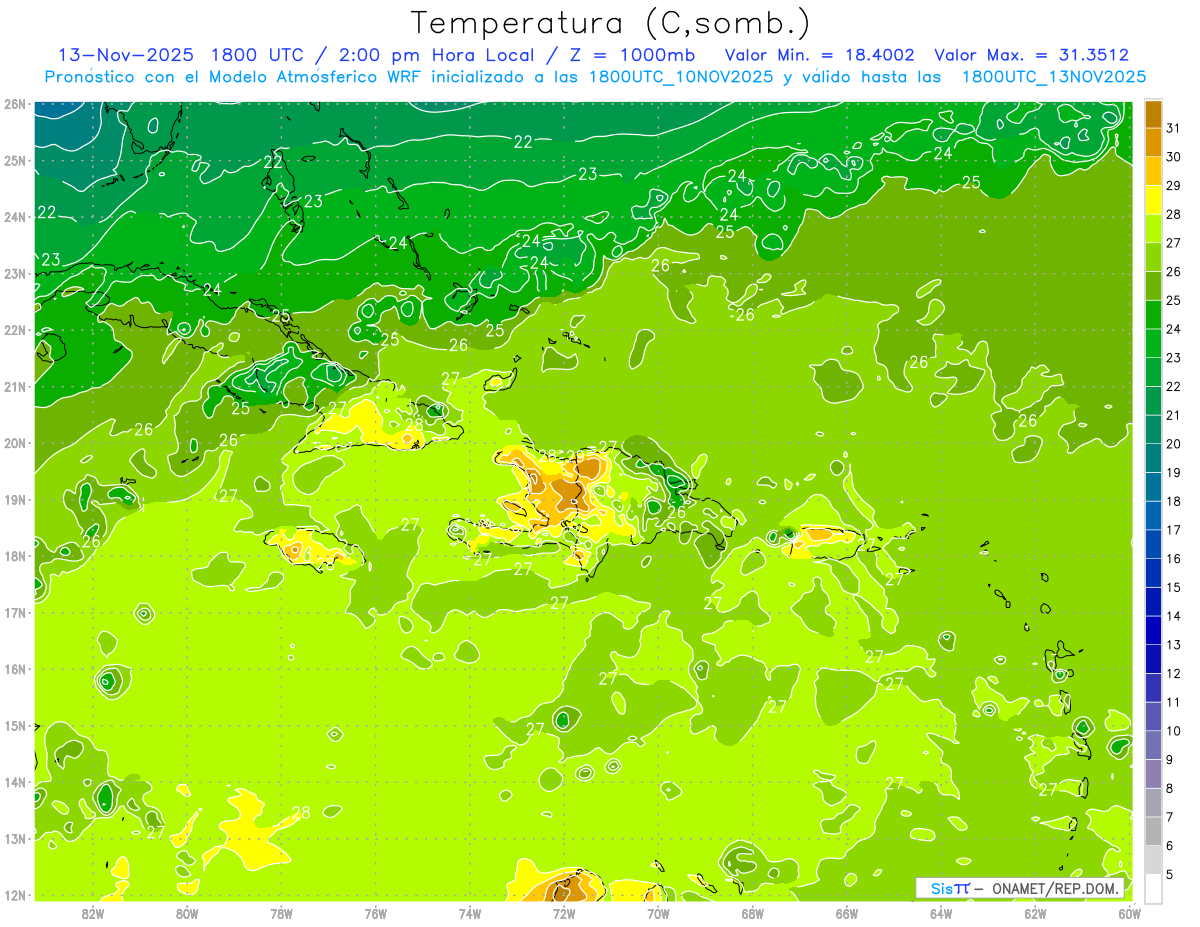
Task: Click the 76W longitude axis label
Action: coord(375,913)
